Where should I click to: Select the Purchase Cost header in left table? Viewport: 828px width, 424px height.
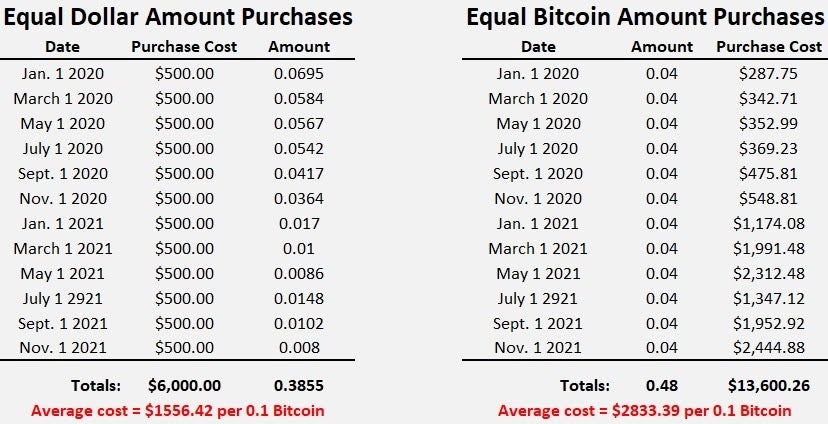pyautogui.click(x=184, y=47)
